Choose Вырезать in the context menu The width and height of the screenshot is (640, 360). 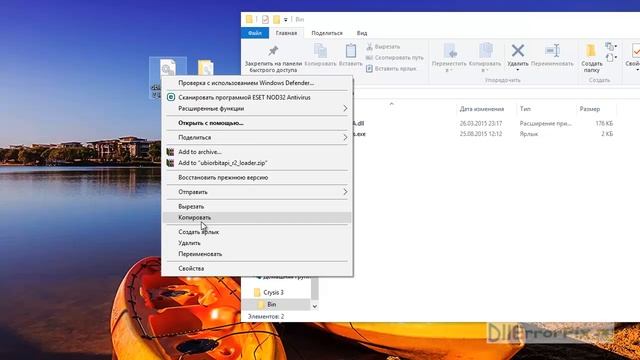tap(257, 207)
